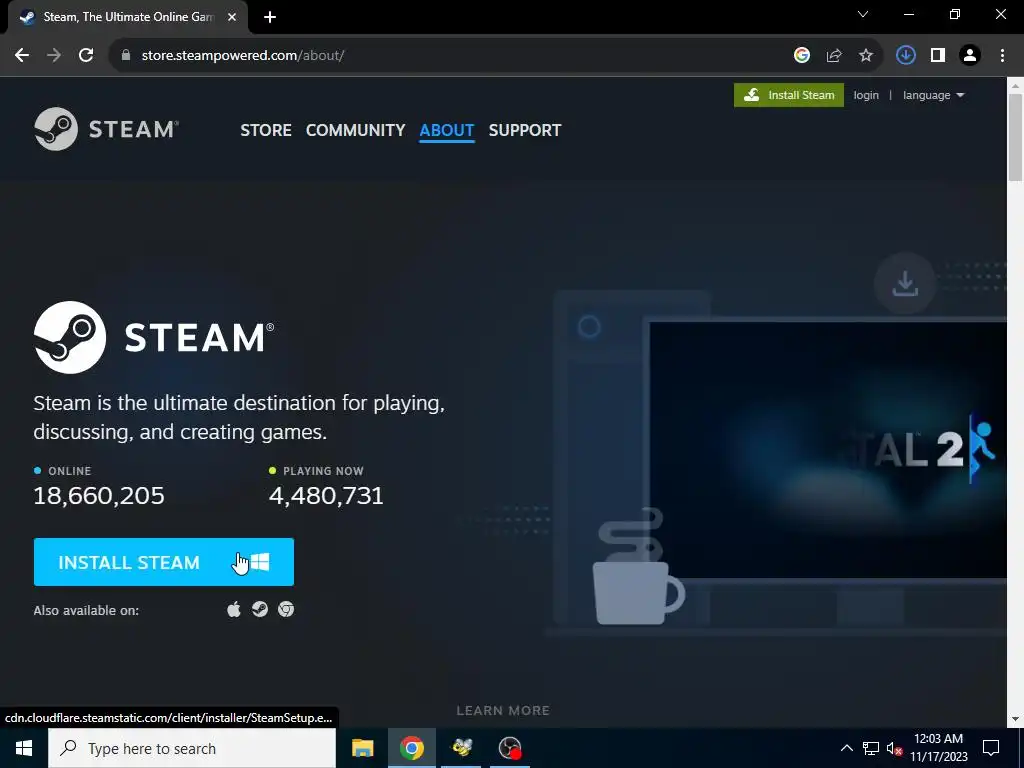Click the Steam logo in header

pyautogui.click(x=106, y=129)
